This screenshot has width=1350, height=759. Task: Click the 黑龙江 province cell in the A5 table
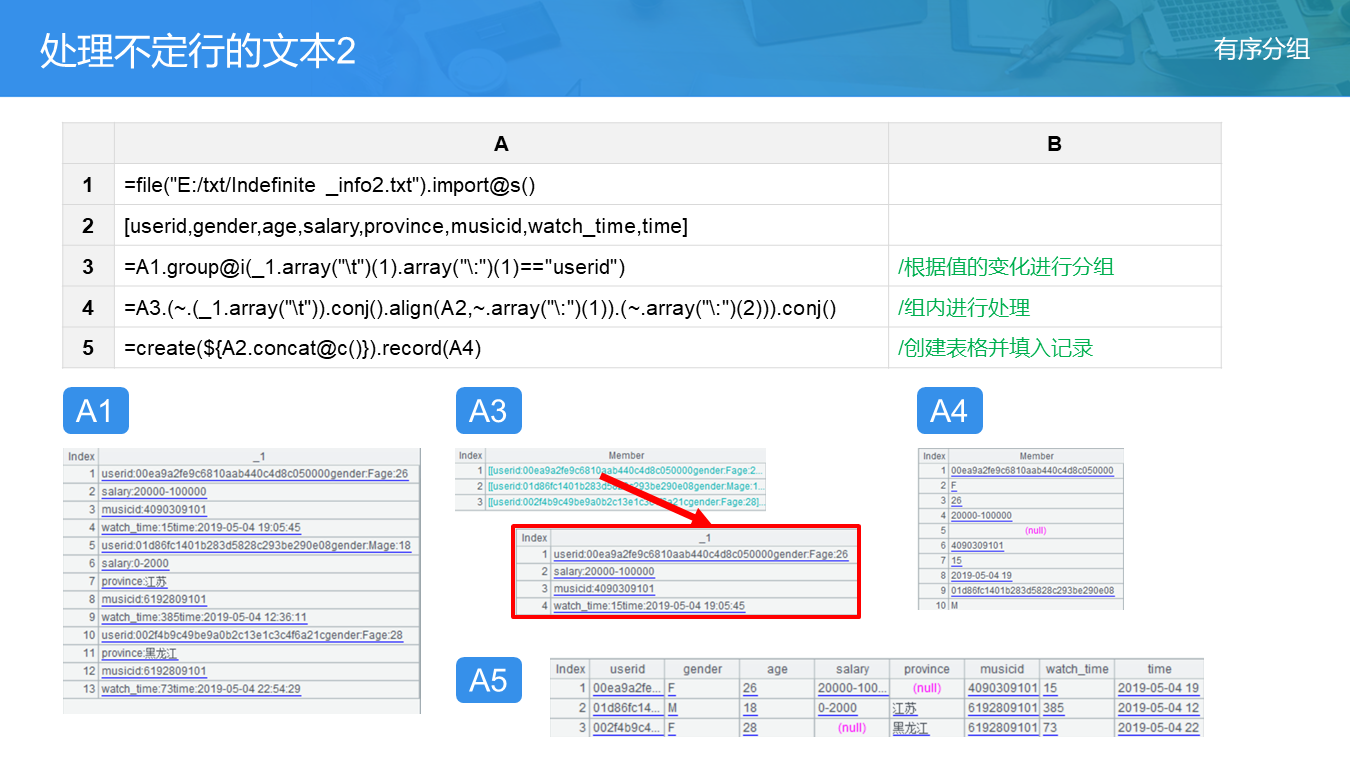pyautogui.click(x=910, y=728)
